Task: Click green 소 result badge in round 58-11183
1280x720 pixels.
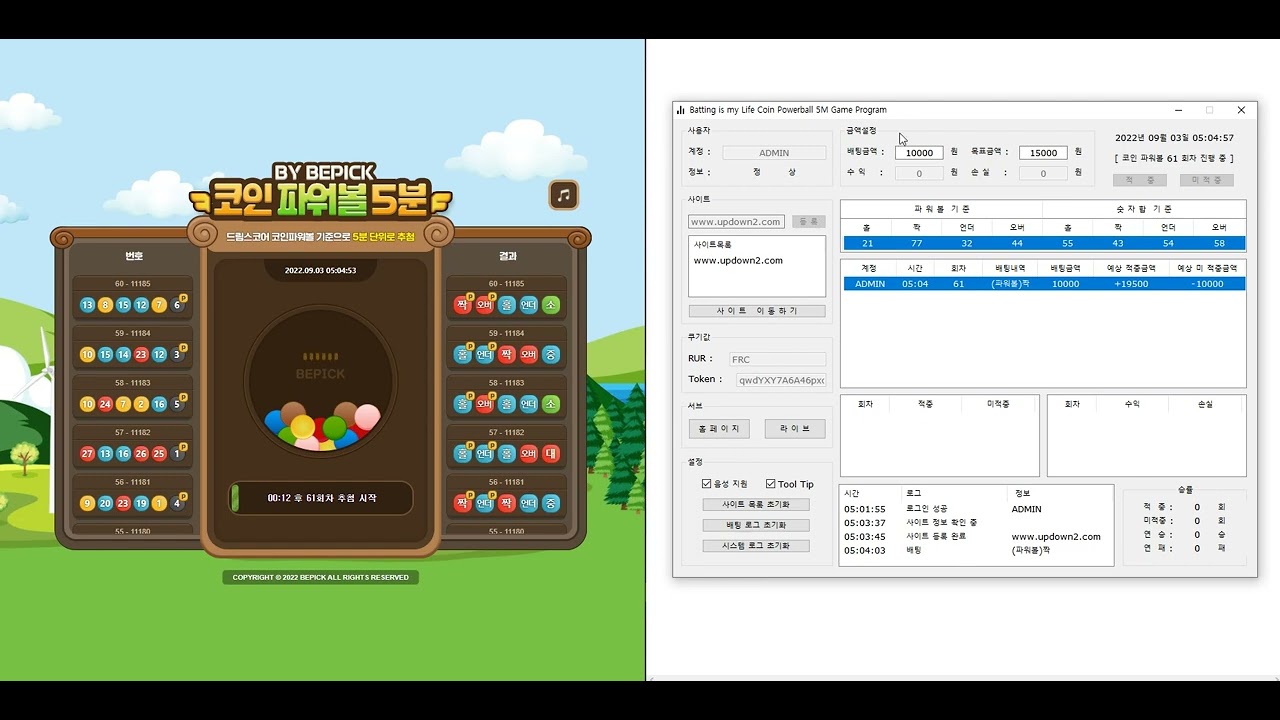Action: tap(551, 404)
